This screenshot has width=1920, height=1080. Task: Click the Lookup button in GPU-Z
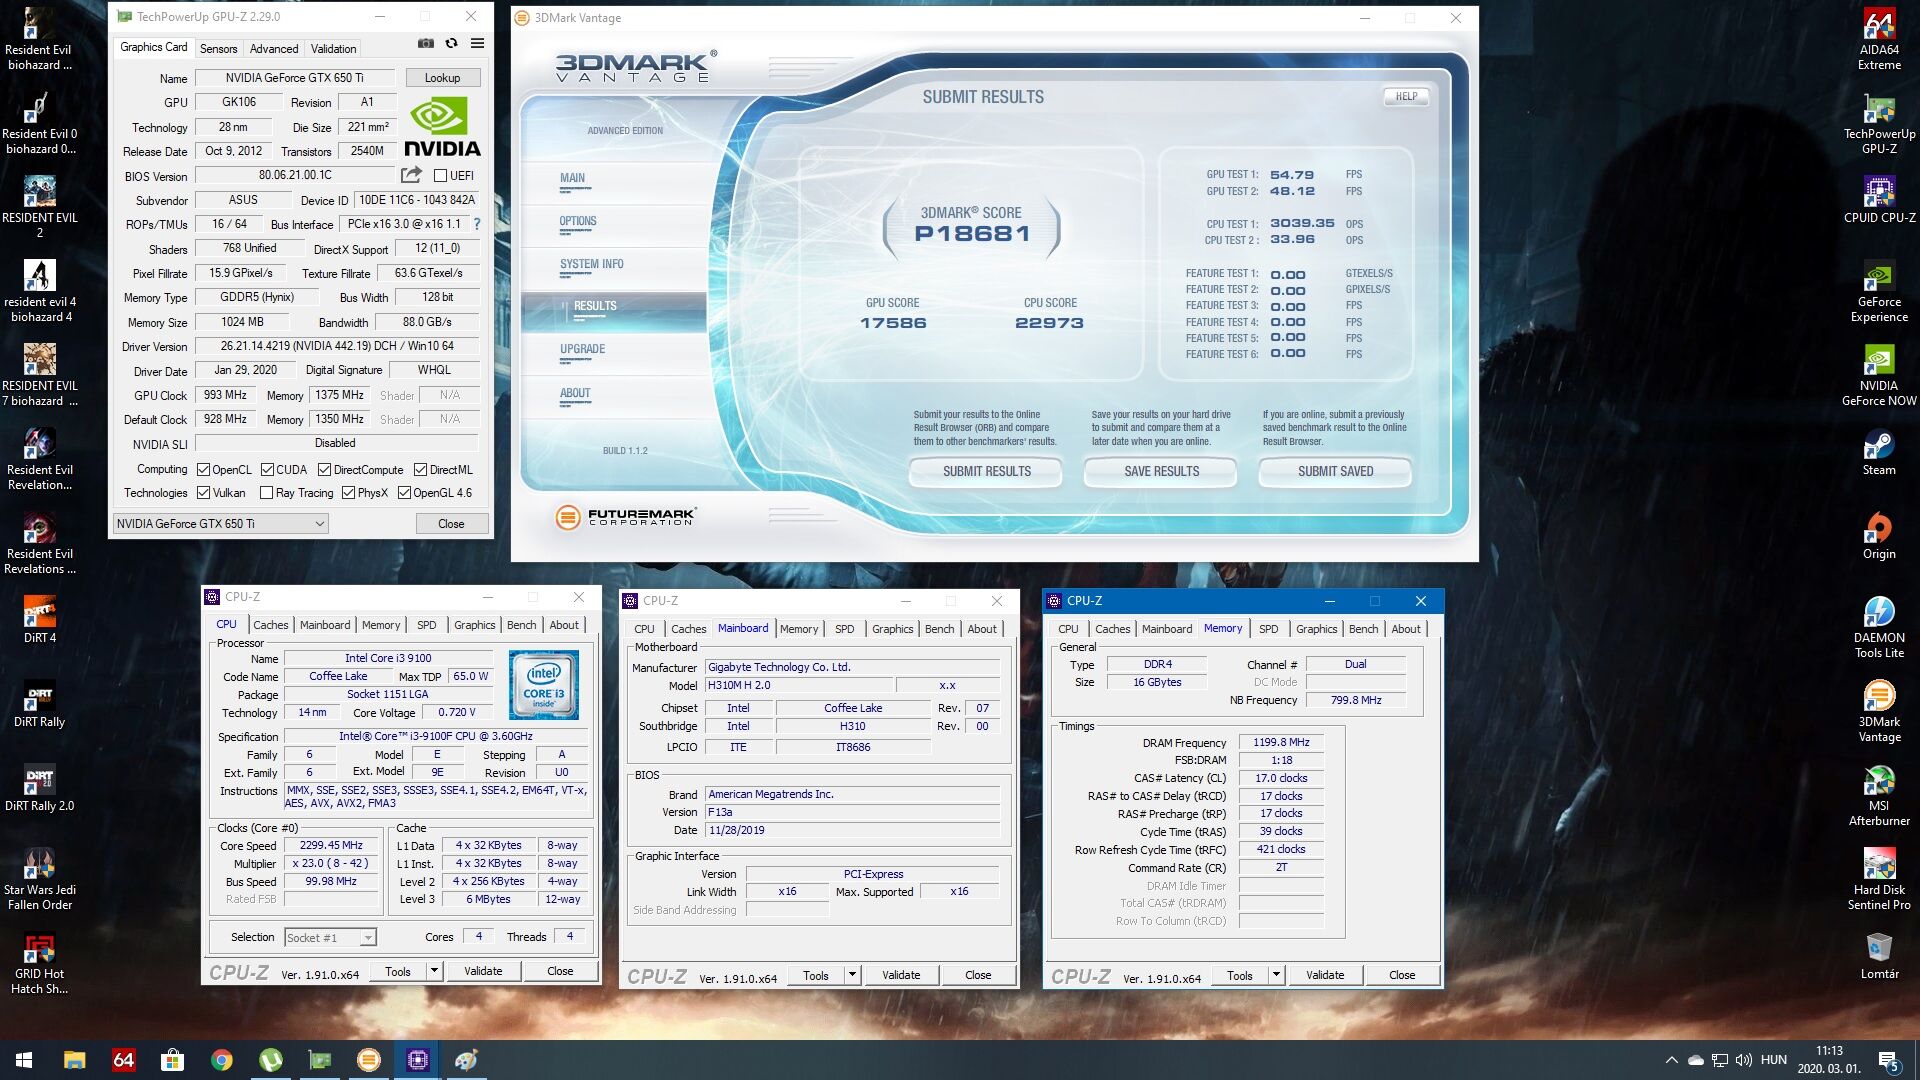pos(442,78)
